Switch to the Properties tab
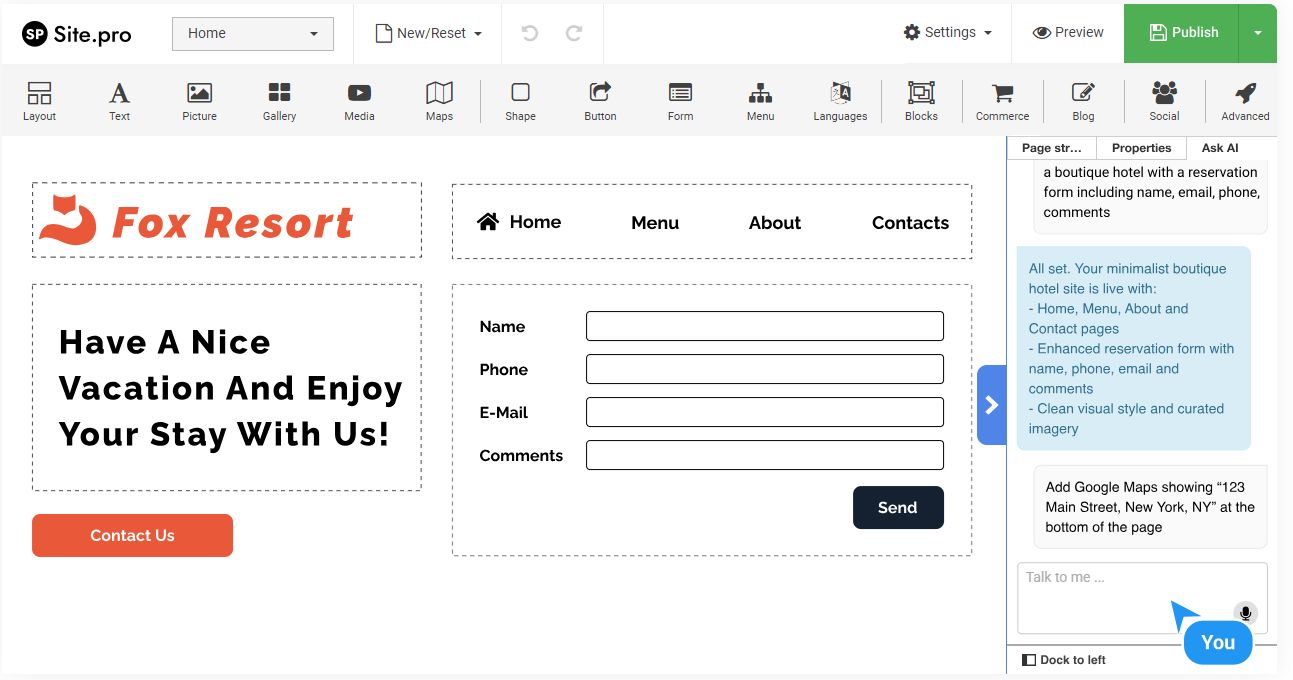The height and width of the screenshot is (680, 1293). 1141,148
